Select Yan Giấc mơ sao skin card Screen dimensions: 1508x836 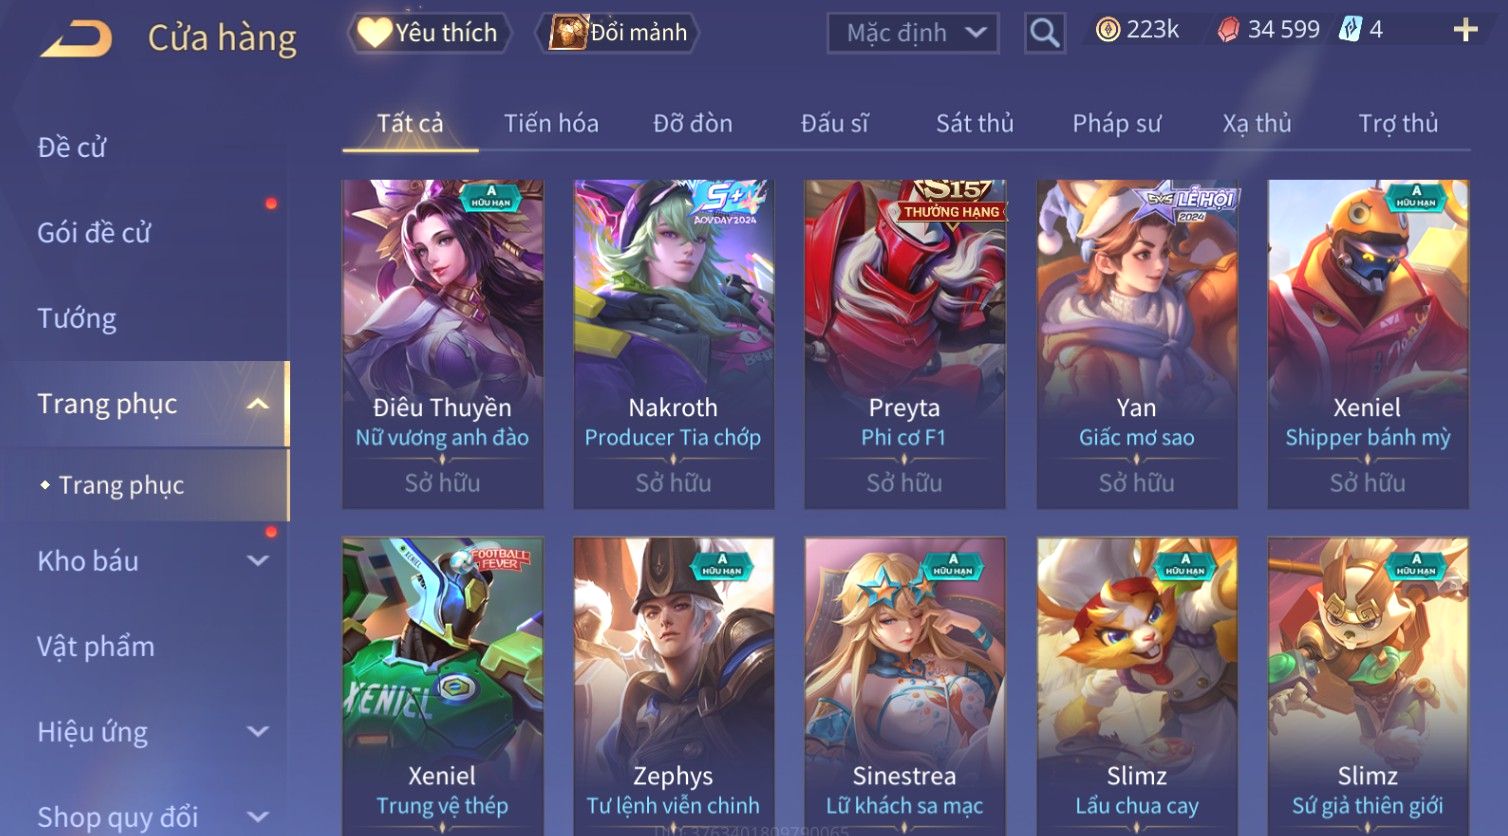point(1137,344)
